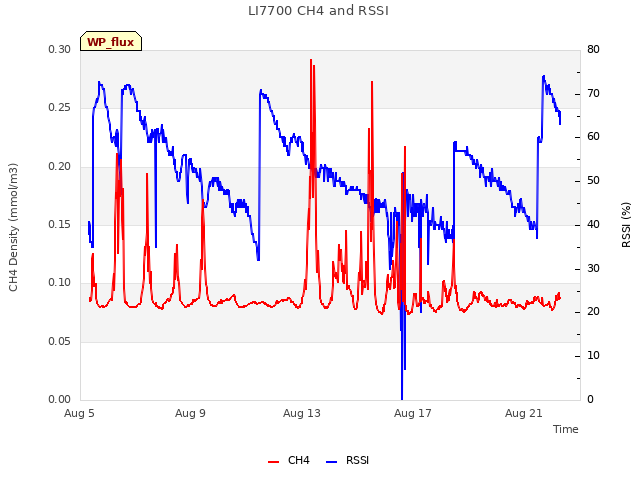
Task: Click the Aug 9 x-axis tick label
Action: tap(190, 413)
